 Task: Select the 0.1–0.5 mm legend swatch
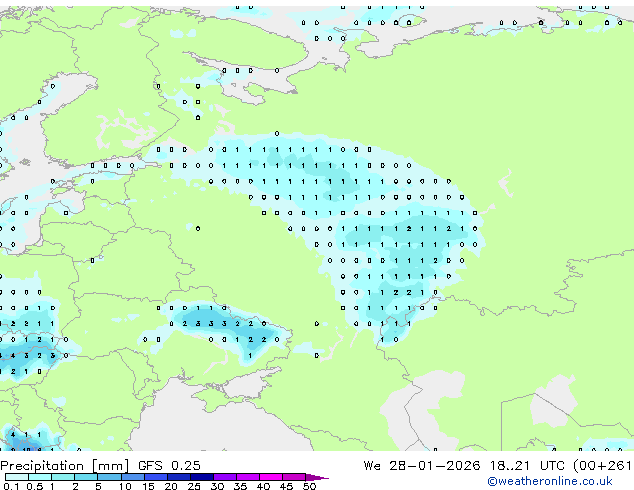coord(17,477)
